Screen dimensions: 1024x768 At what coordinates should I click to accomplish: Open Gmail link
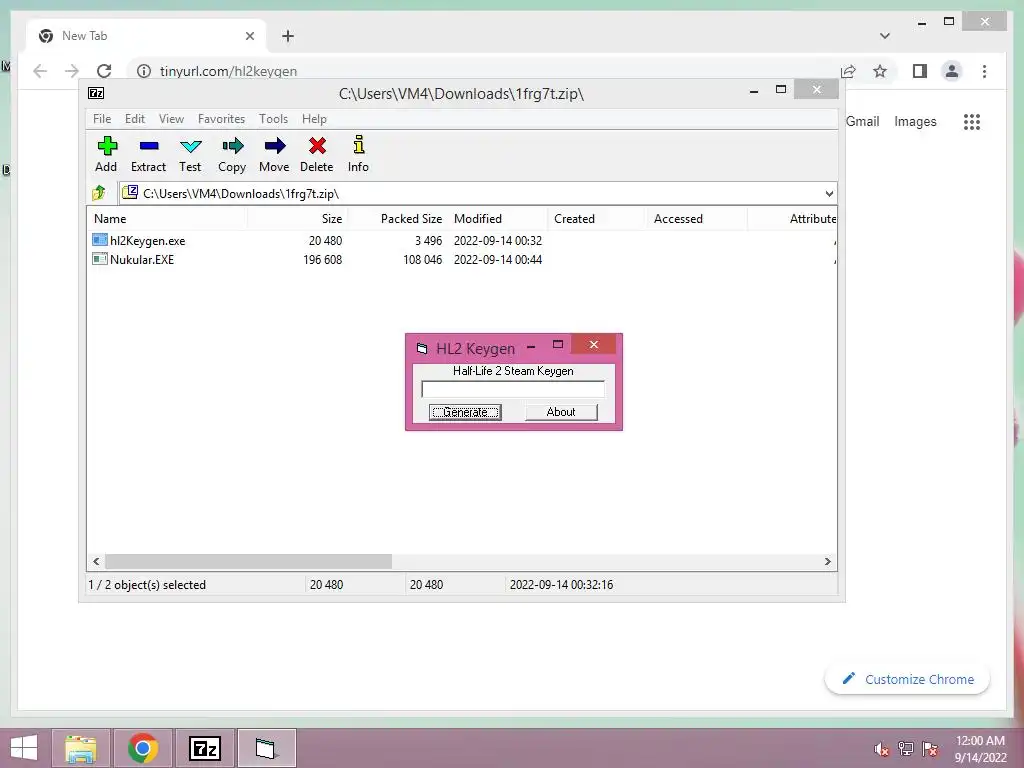pyautogui.click(x=862, y=121)
